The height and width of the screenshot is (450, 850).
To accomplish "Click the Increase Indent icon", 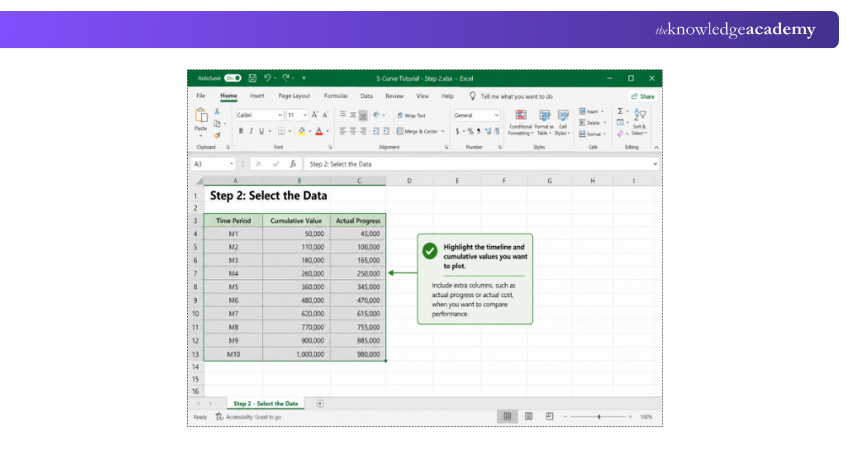I will click(386, 131).
